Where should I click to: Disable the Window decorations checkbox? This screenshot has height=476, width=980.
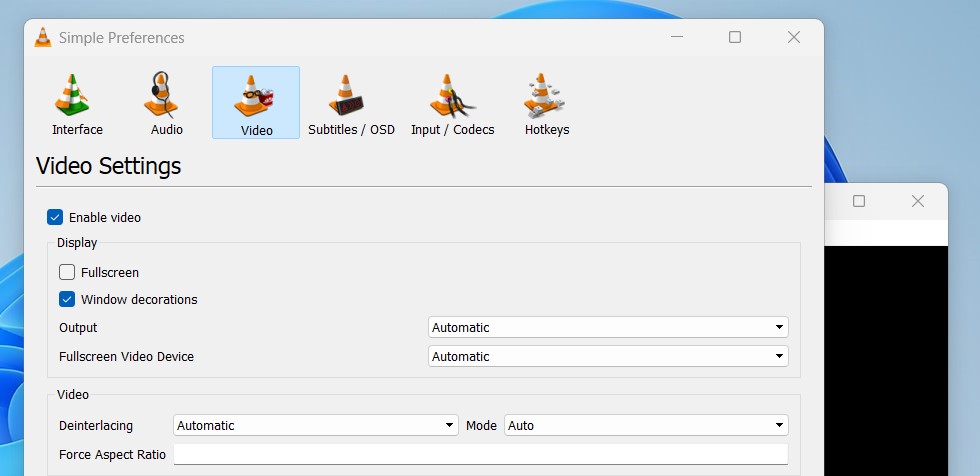pyautogui.click(x=67, y=299)
